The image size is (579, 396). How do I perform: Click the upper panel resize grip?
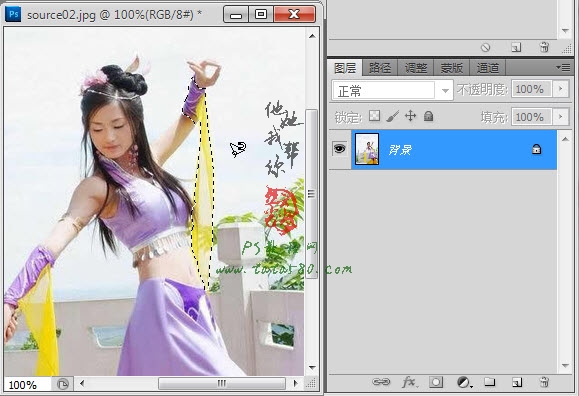[x=566, y=48]
